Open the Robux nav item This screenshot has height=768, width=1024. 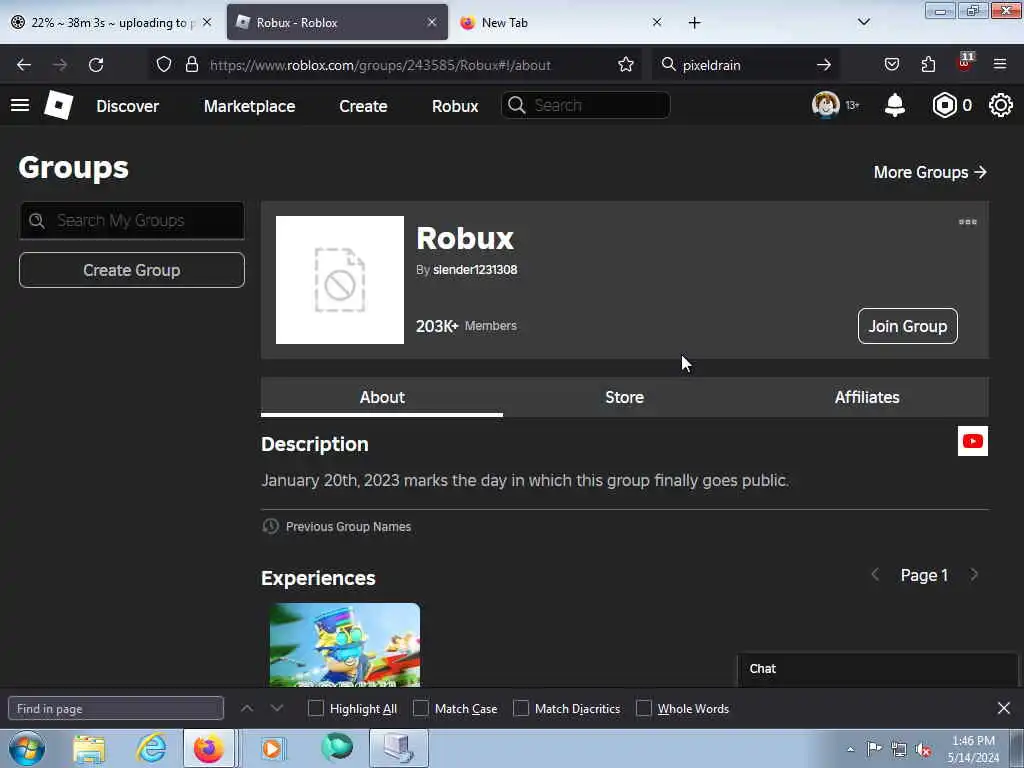(x=455, y=106)
